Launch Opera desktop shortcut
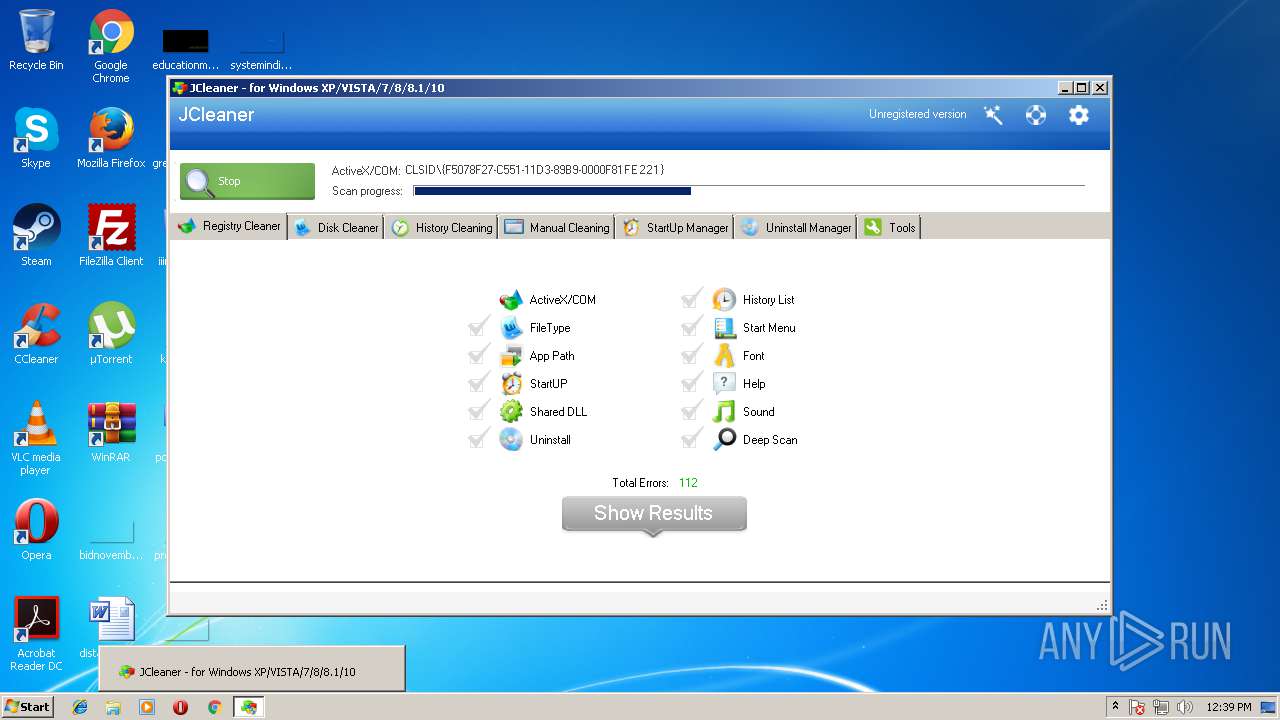This screenshot has height=720, width=1280. 36,530
